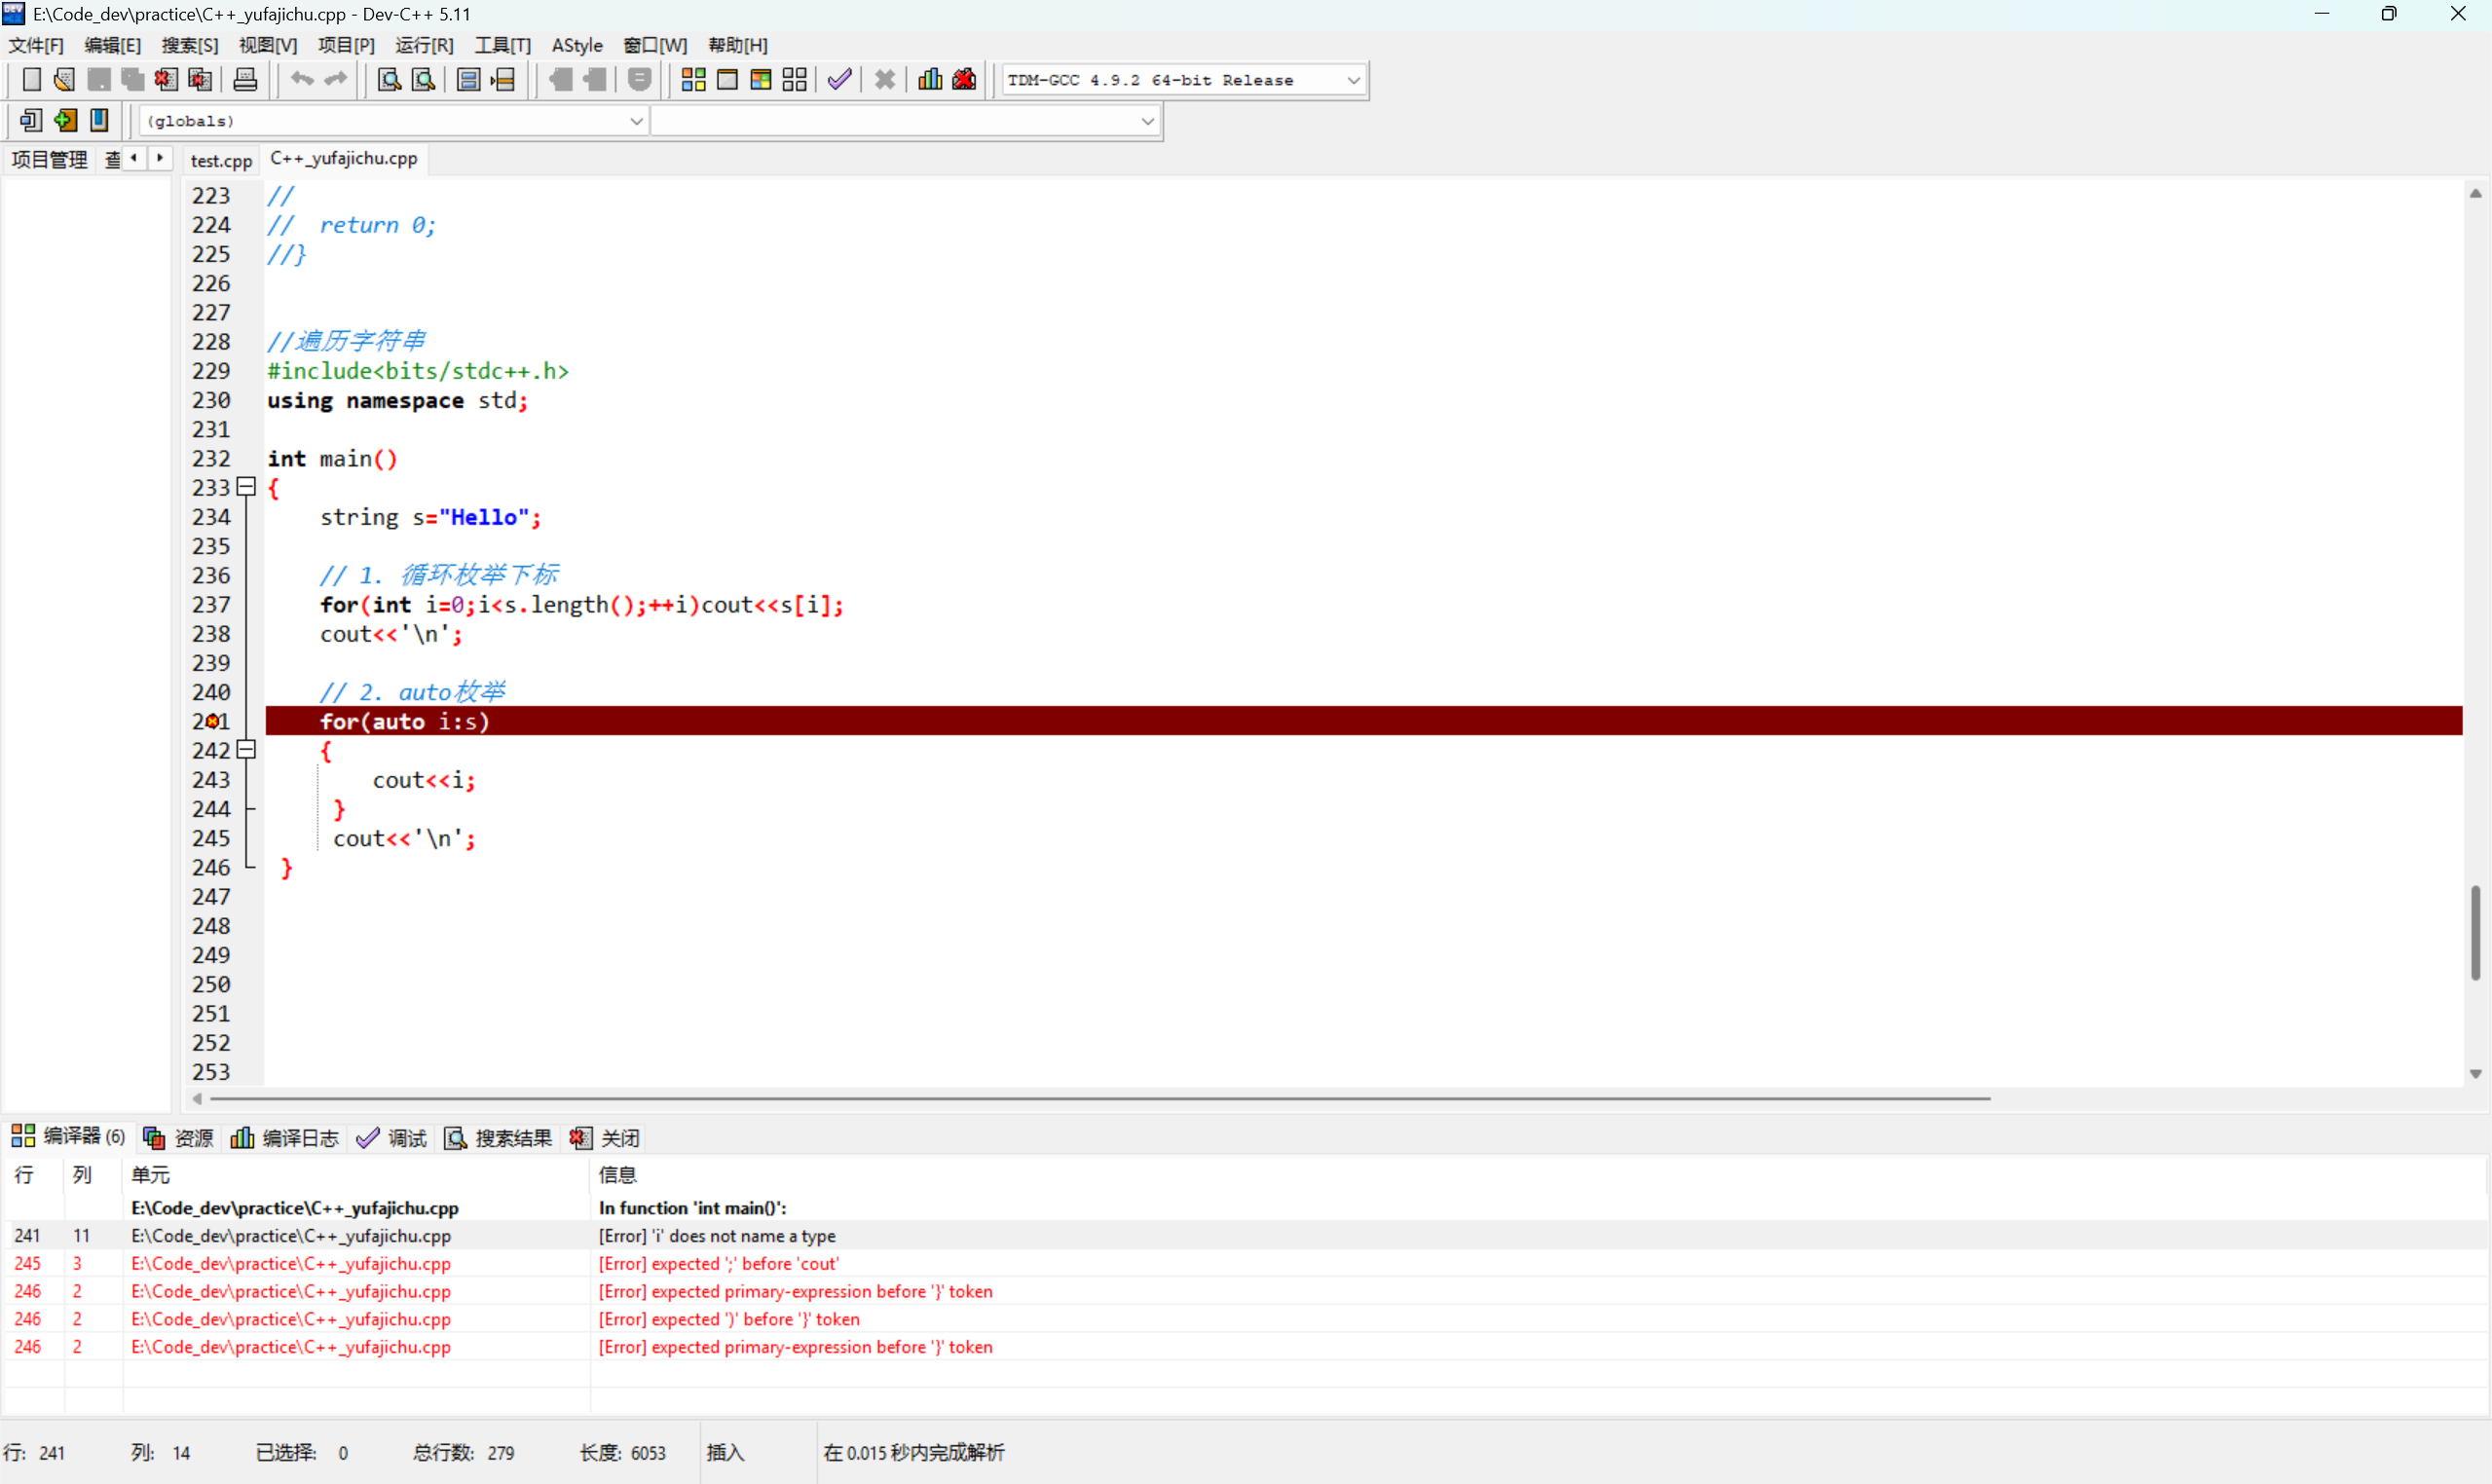The image size is (2492, 1484).
Task: Collapse the for-loop block fold at line 242
Action: click(246, 750)
